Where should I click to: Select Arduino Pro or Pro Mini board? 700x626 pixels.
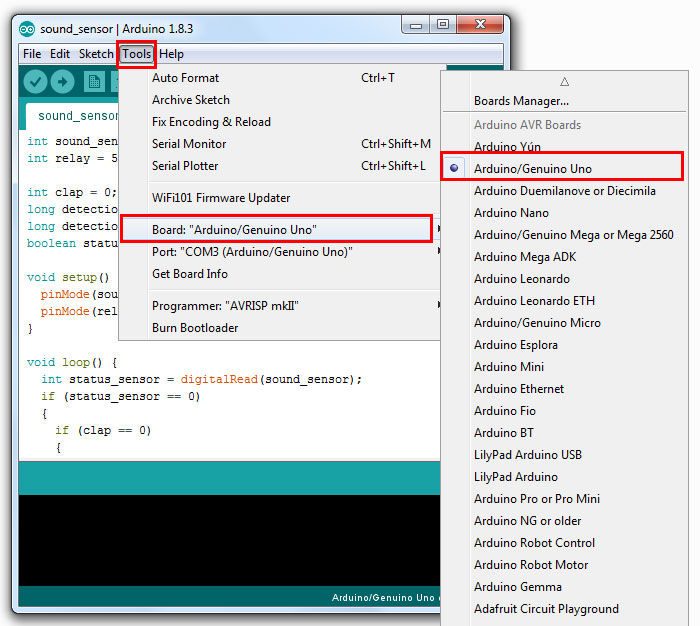point(565,499)
